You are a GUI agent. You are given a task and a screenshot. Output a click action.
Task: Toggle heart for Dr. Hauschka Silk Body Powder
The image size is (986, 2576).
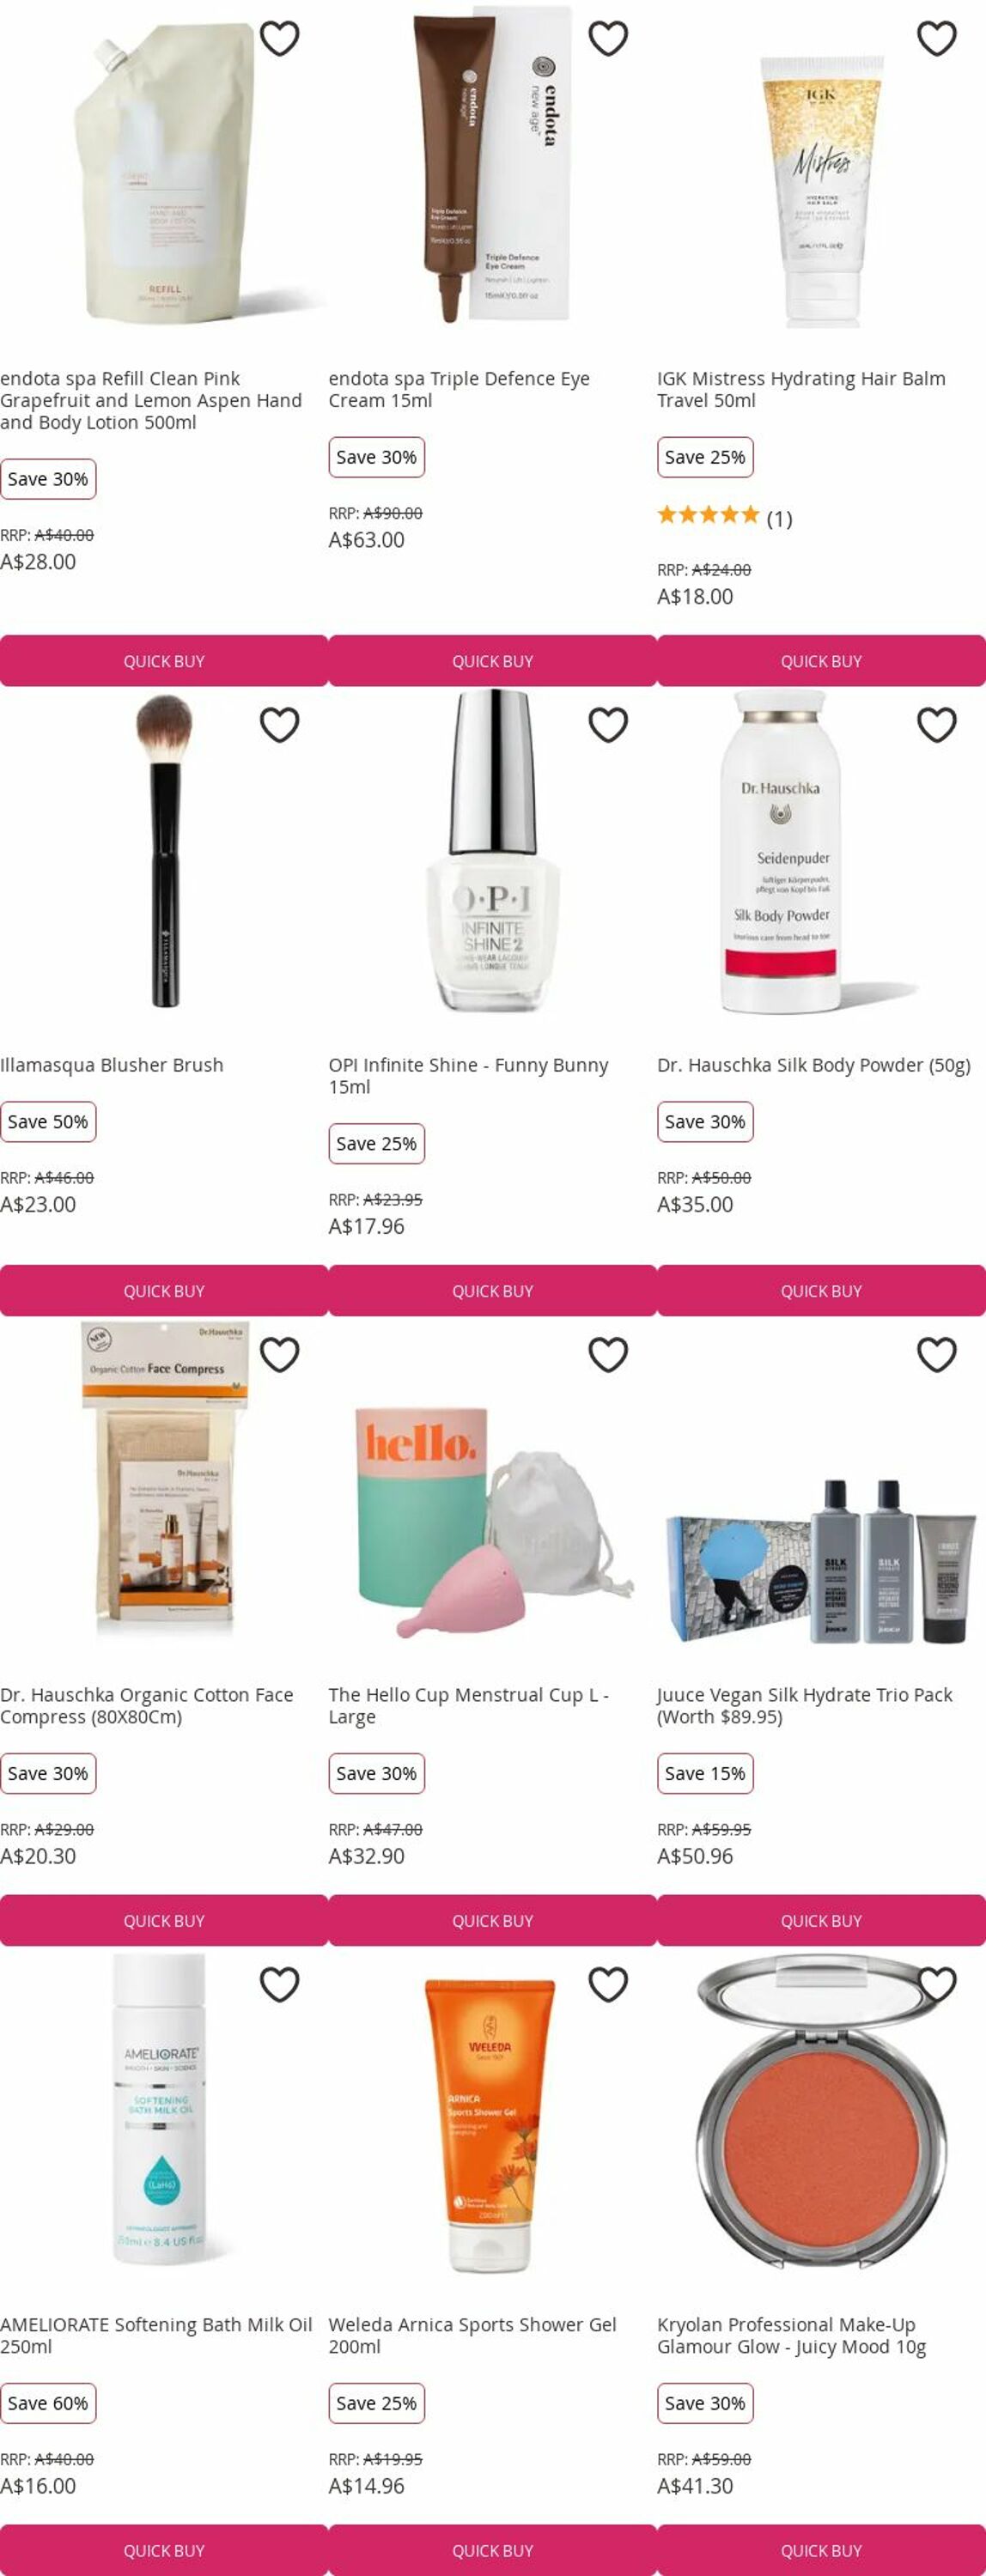pyautogui.click(x=937, y=724)
